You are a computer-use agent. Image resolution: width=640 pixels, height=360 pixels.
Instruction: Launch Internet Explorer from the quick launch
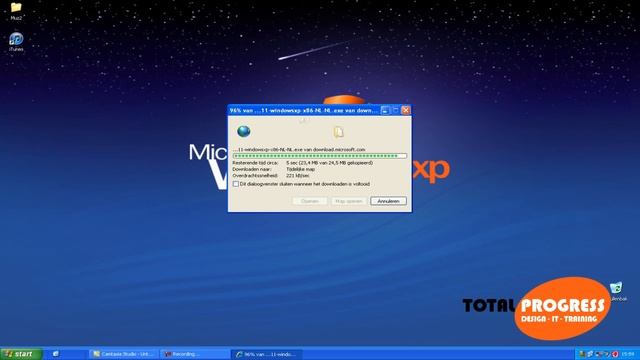56,354
